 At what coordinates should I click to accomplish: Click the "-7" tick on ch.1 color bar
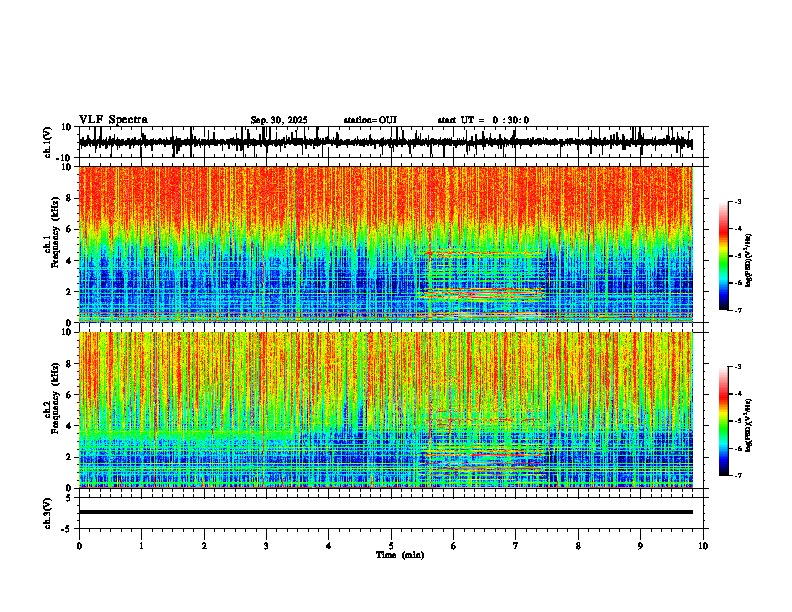738,310
